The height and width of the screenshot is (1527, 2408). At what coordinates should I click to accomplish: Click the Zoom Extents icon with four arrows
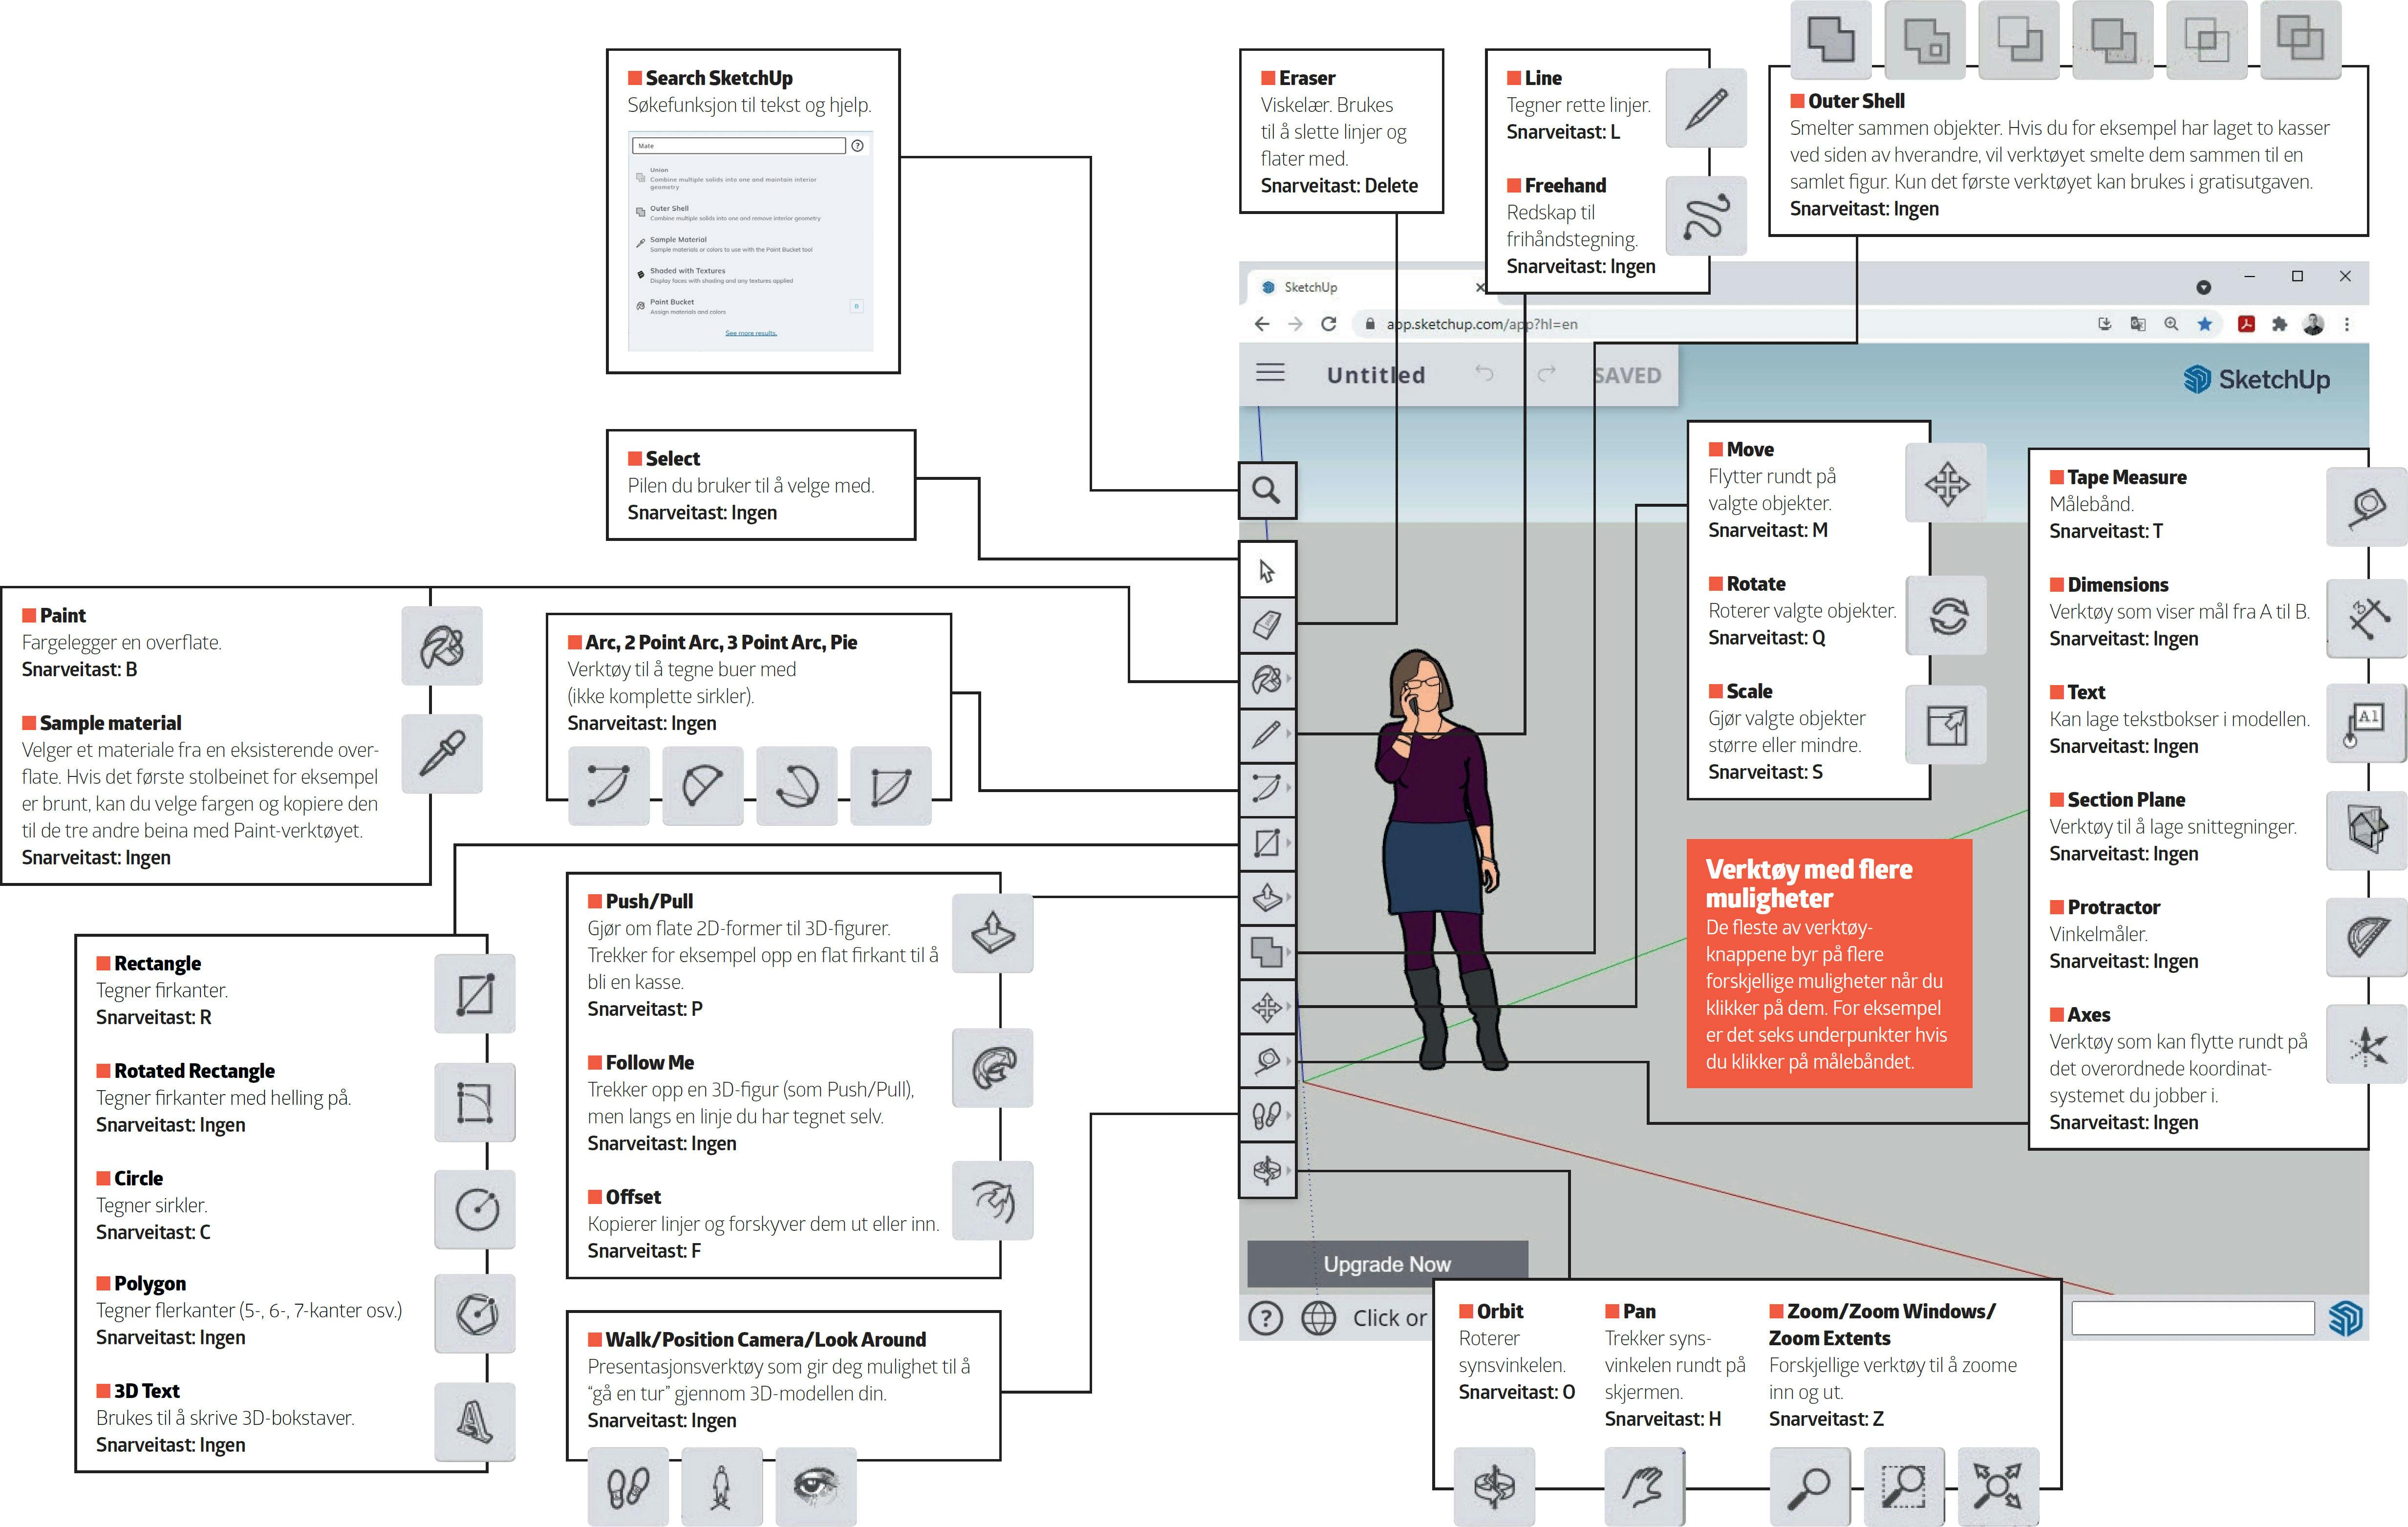1997,1487
